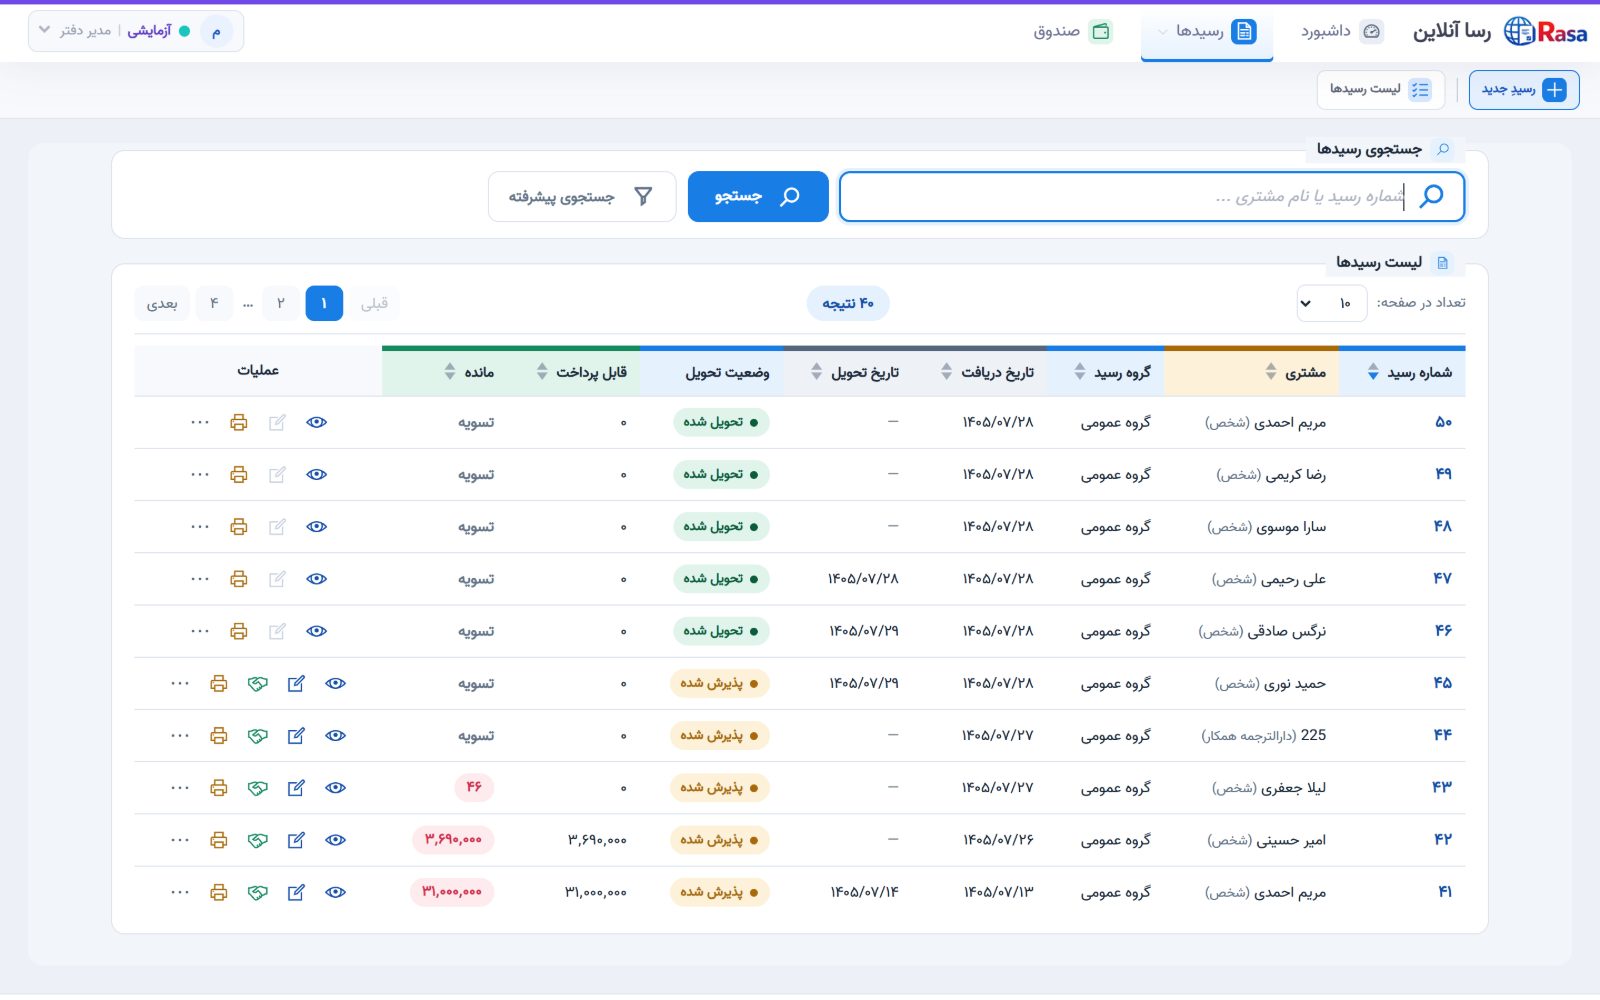Open لیست رسیدها in the sub toolbar
This screenshot has width=1600, height=1000.
click(x=1381, y=90)
